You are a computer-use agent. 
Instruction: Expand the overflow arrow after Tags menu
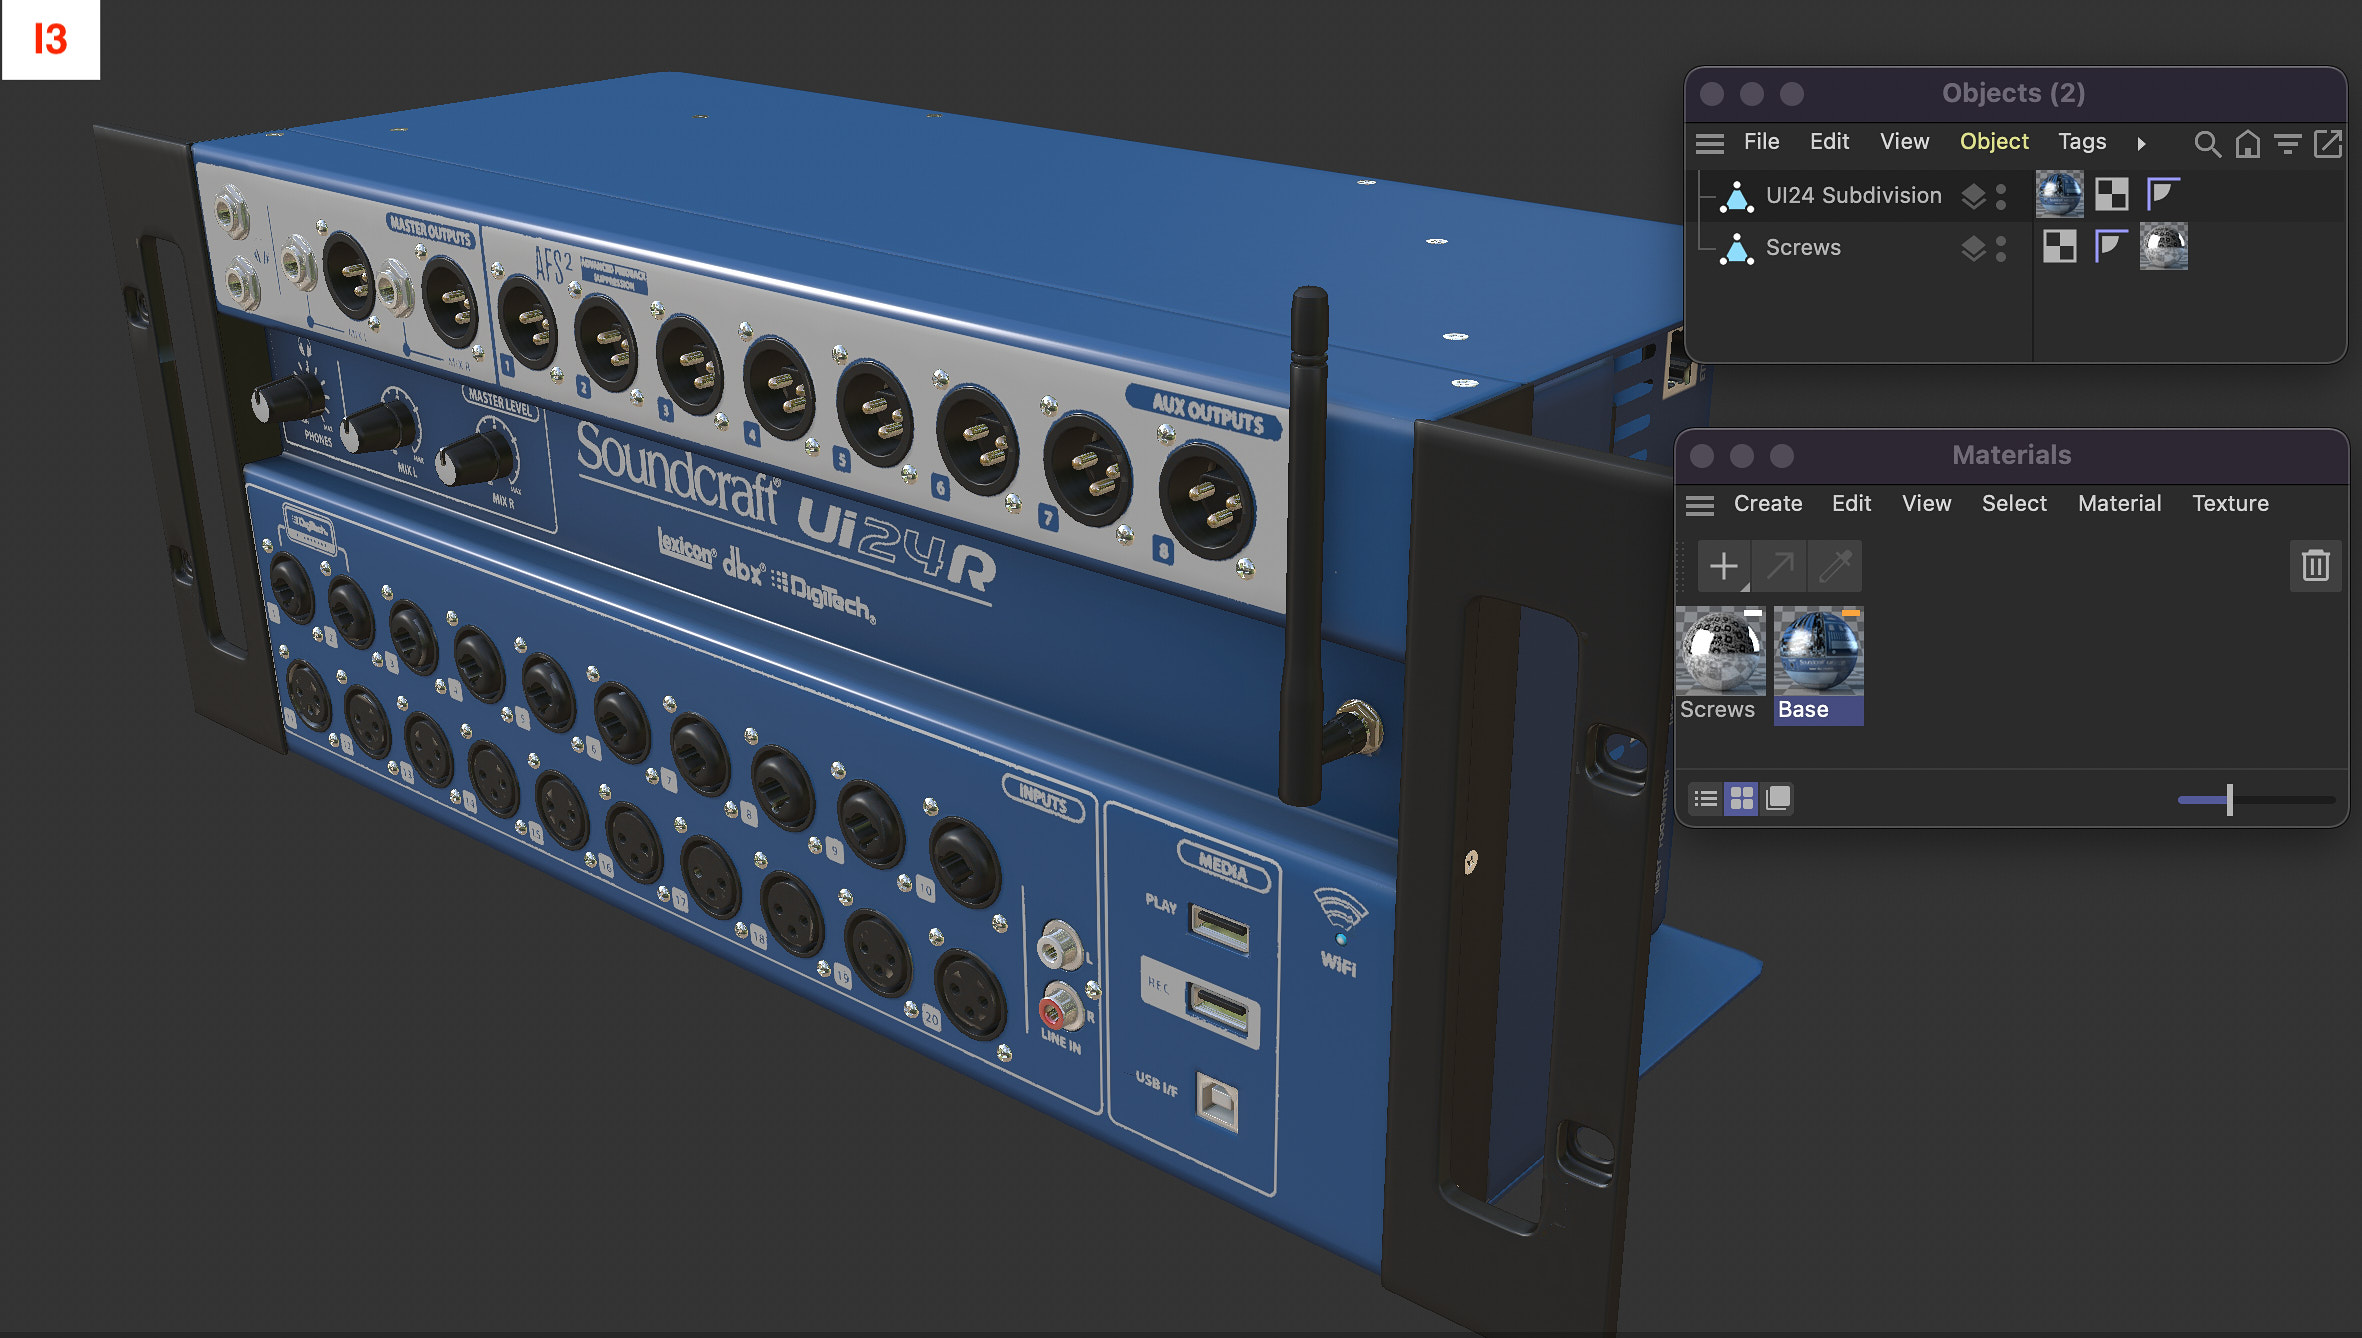coord(2142,143)
